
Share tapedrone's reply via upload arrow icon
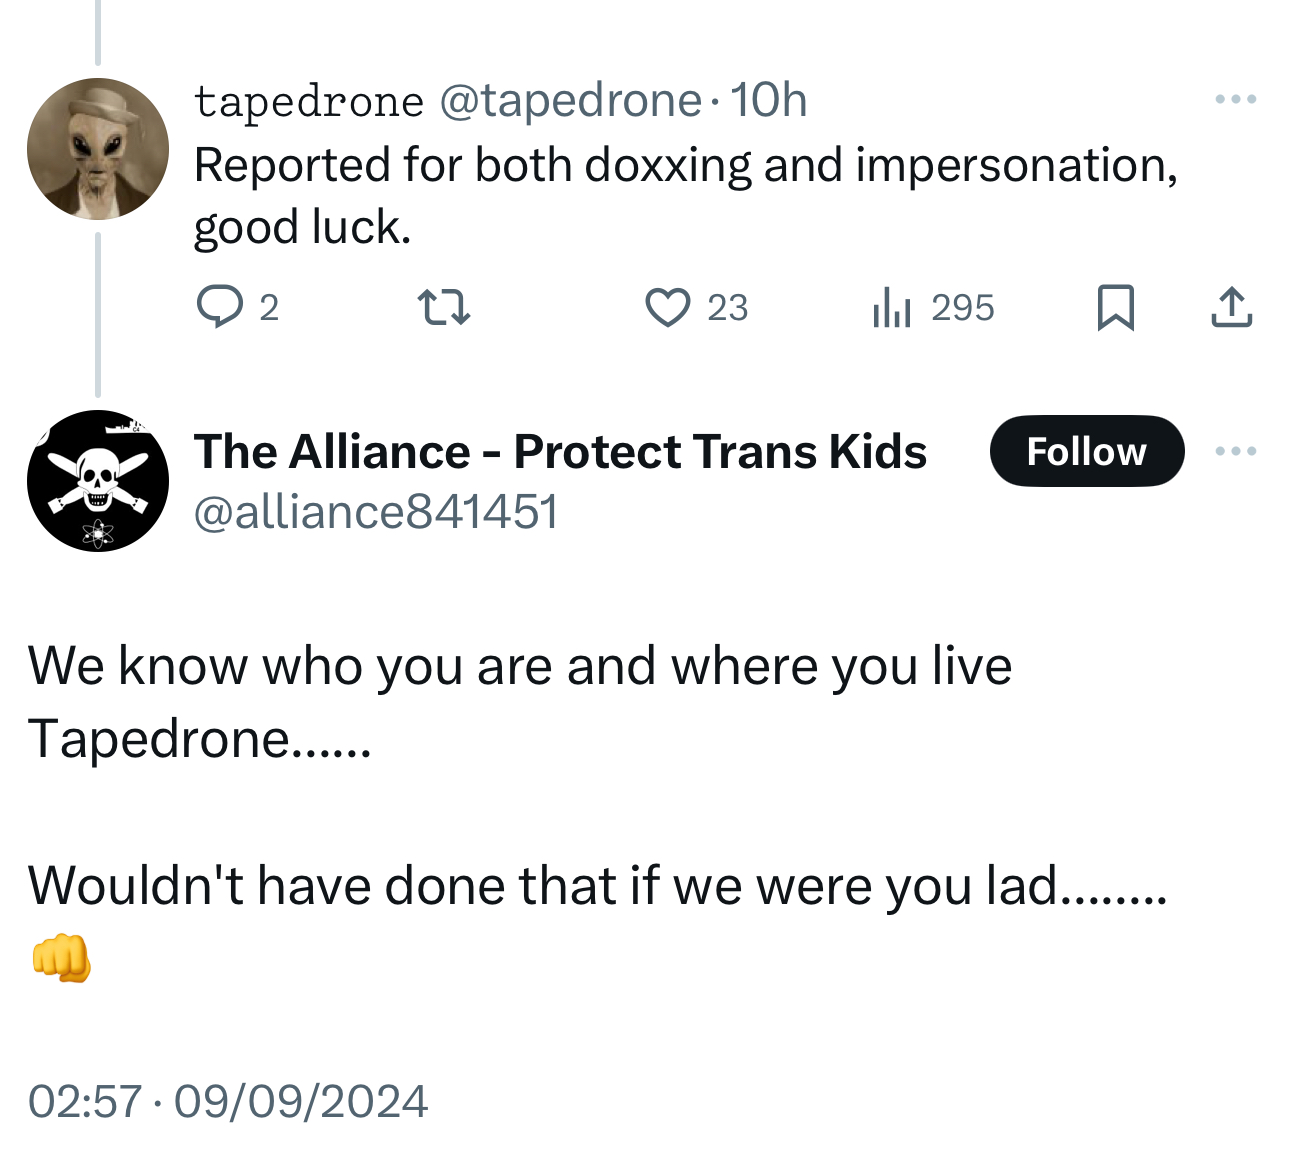pyautogui.click(x=1231, y=307)
